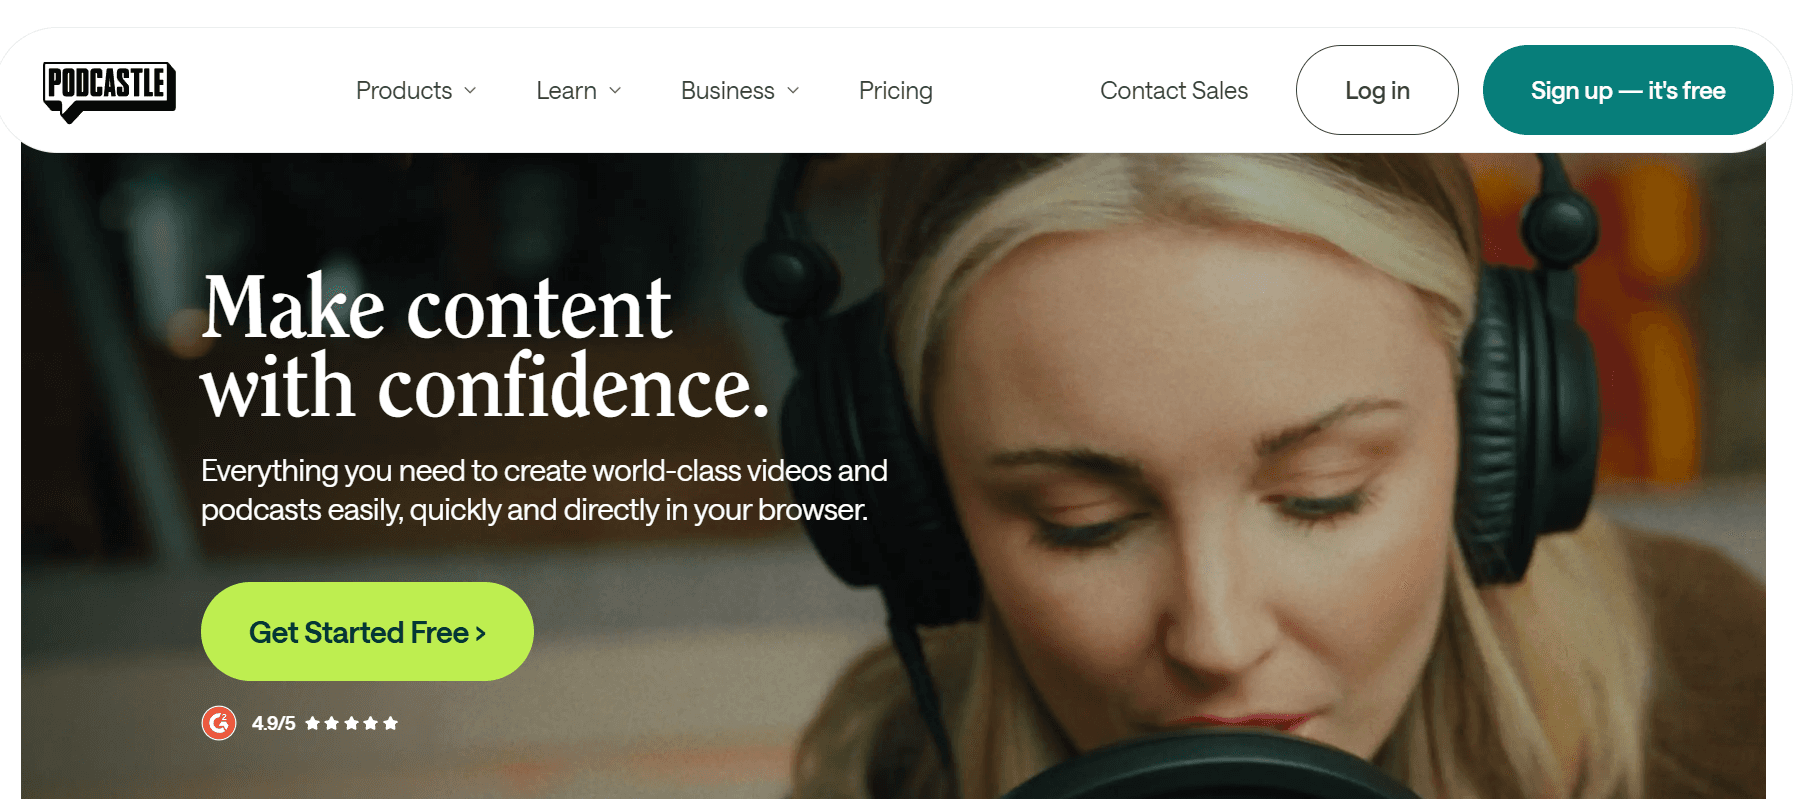The width and height of the screenshot is (1803, 799).
Task: Expand the Learn dropdown menu
Action: 579,90
